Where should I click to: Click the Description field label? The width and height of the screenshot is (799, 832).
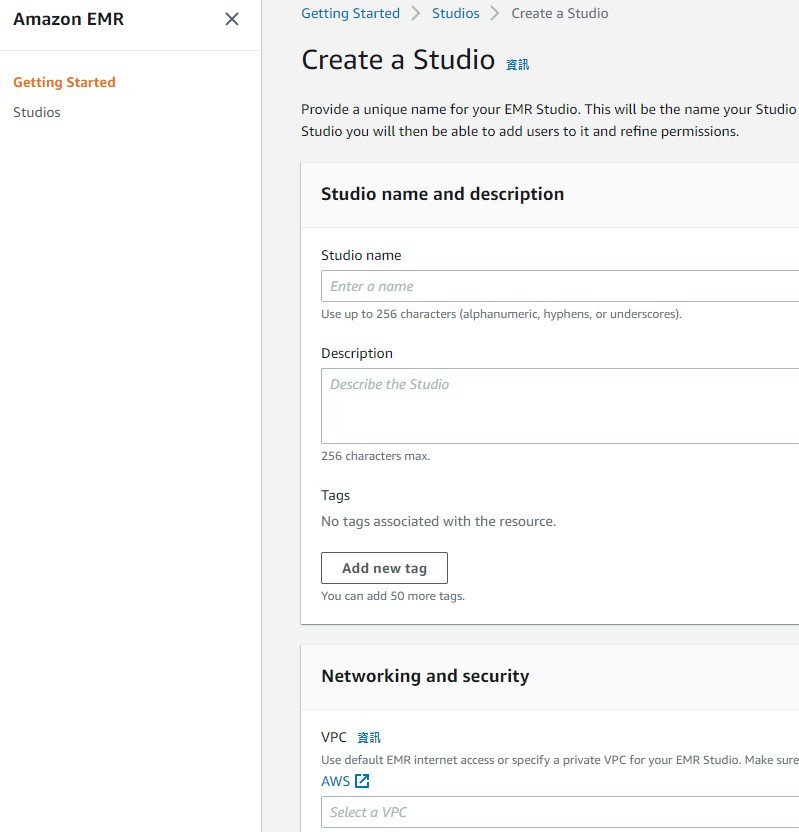point(357,353)
